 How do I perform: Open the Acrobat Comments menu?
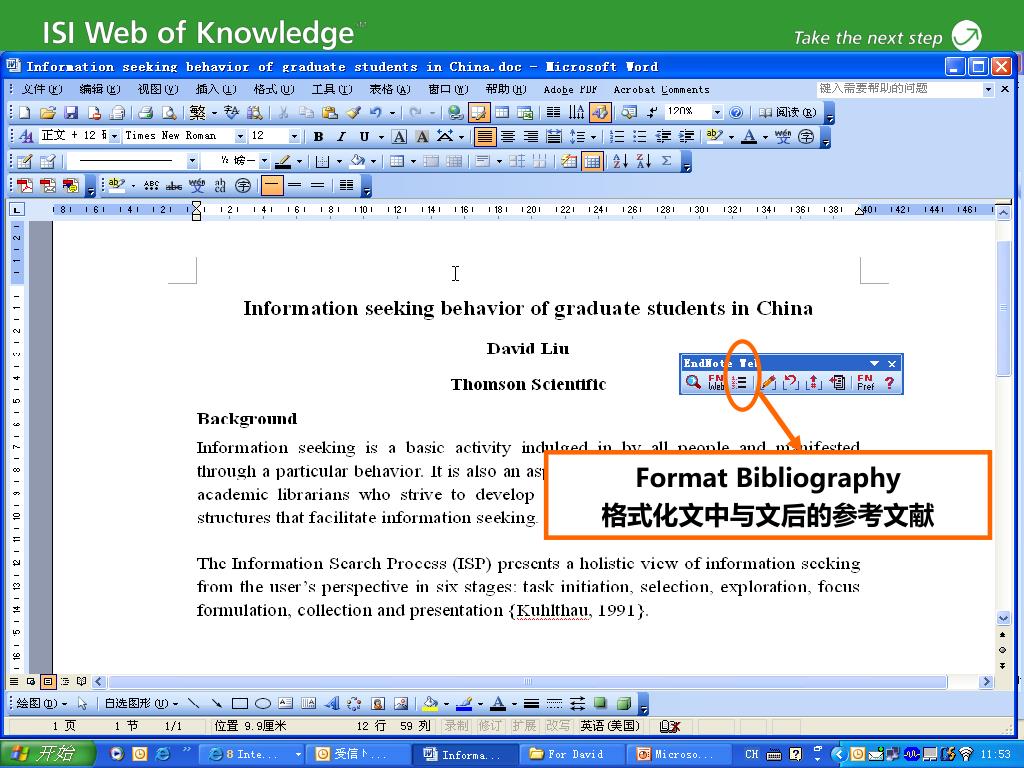pos(662,89)
